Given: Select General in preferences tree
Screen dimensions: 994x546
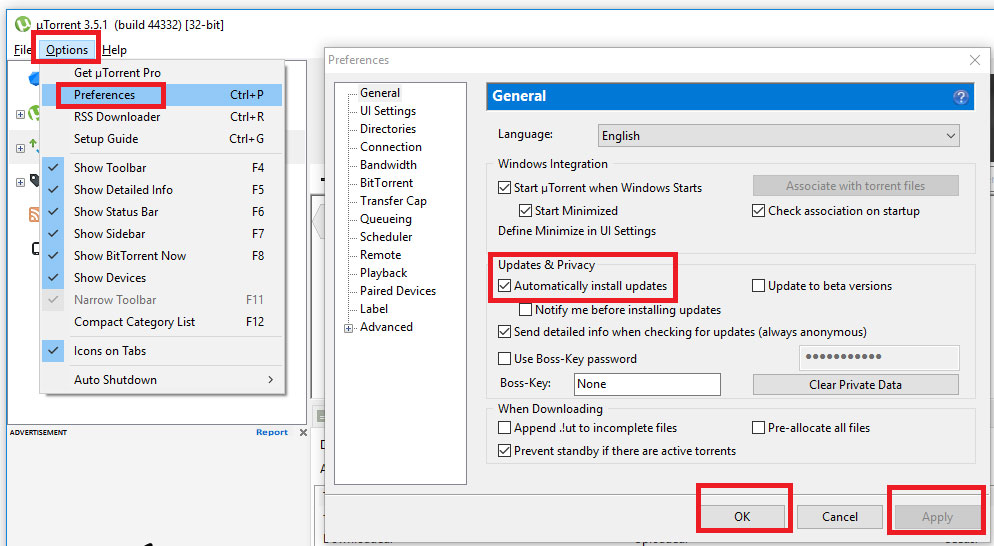Looking at the screenshot, I should coord(380,93).
